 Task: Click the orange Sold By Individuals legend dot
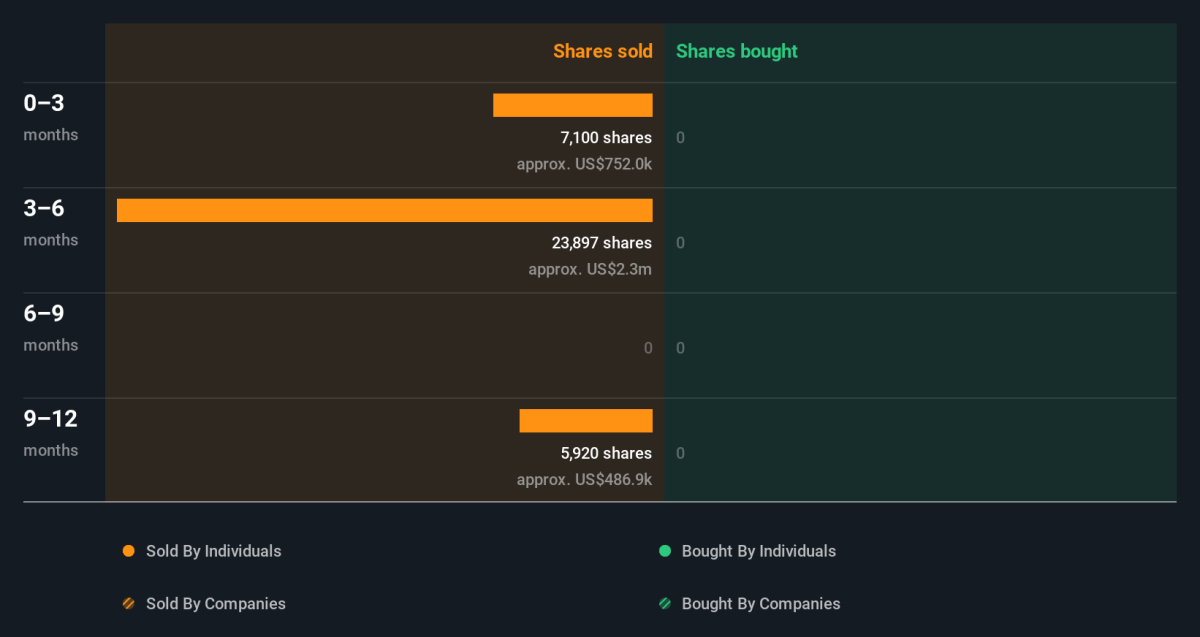coord(128,551)
